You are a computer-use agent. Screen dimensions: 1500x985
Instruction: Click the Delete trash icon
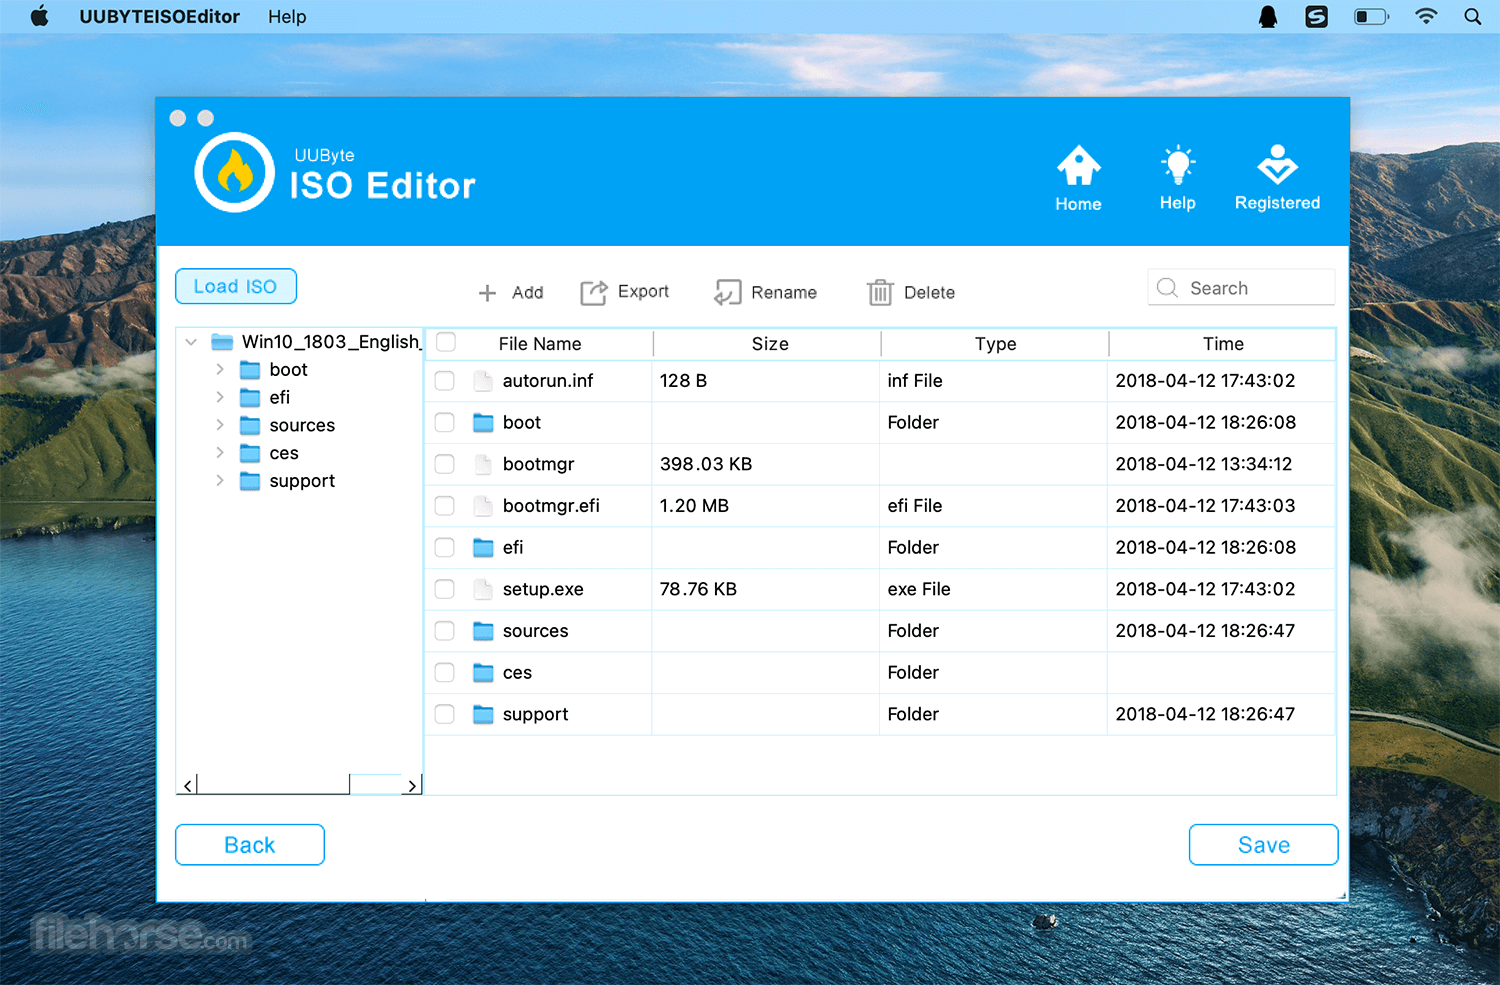880,292
